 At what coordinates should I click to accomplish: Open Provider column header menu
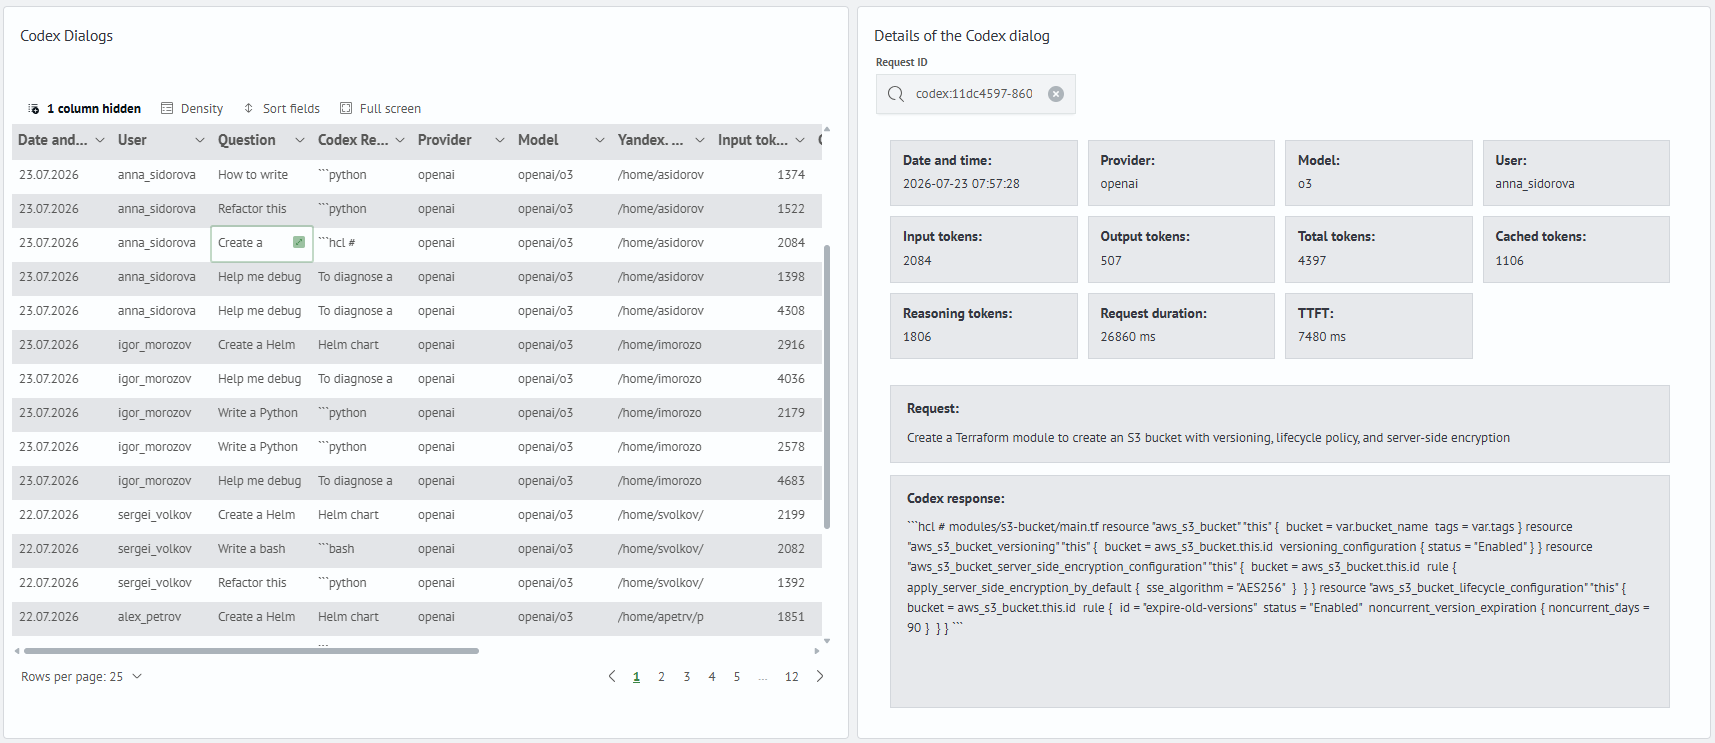[x=500, y=140]
